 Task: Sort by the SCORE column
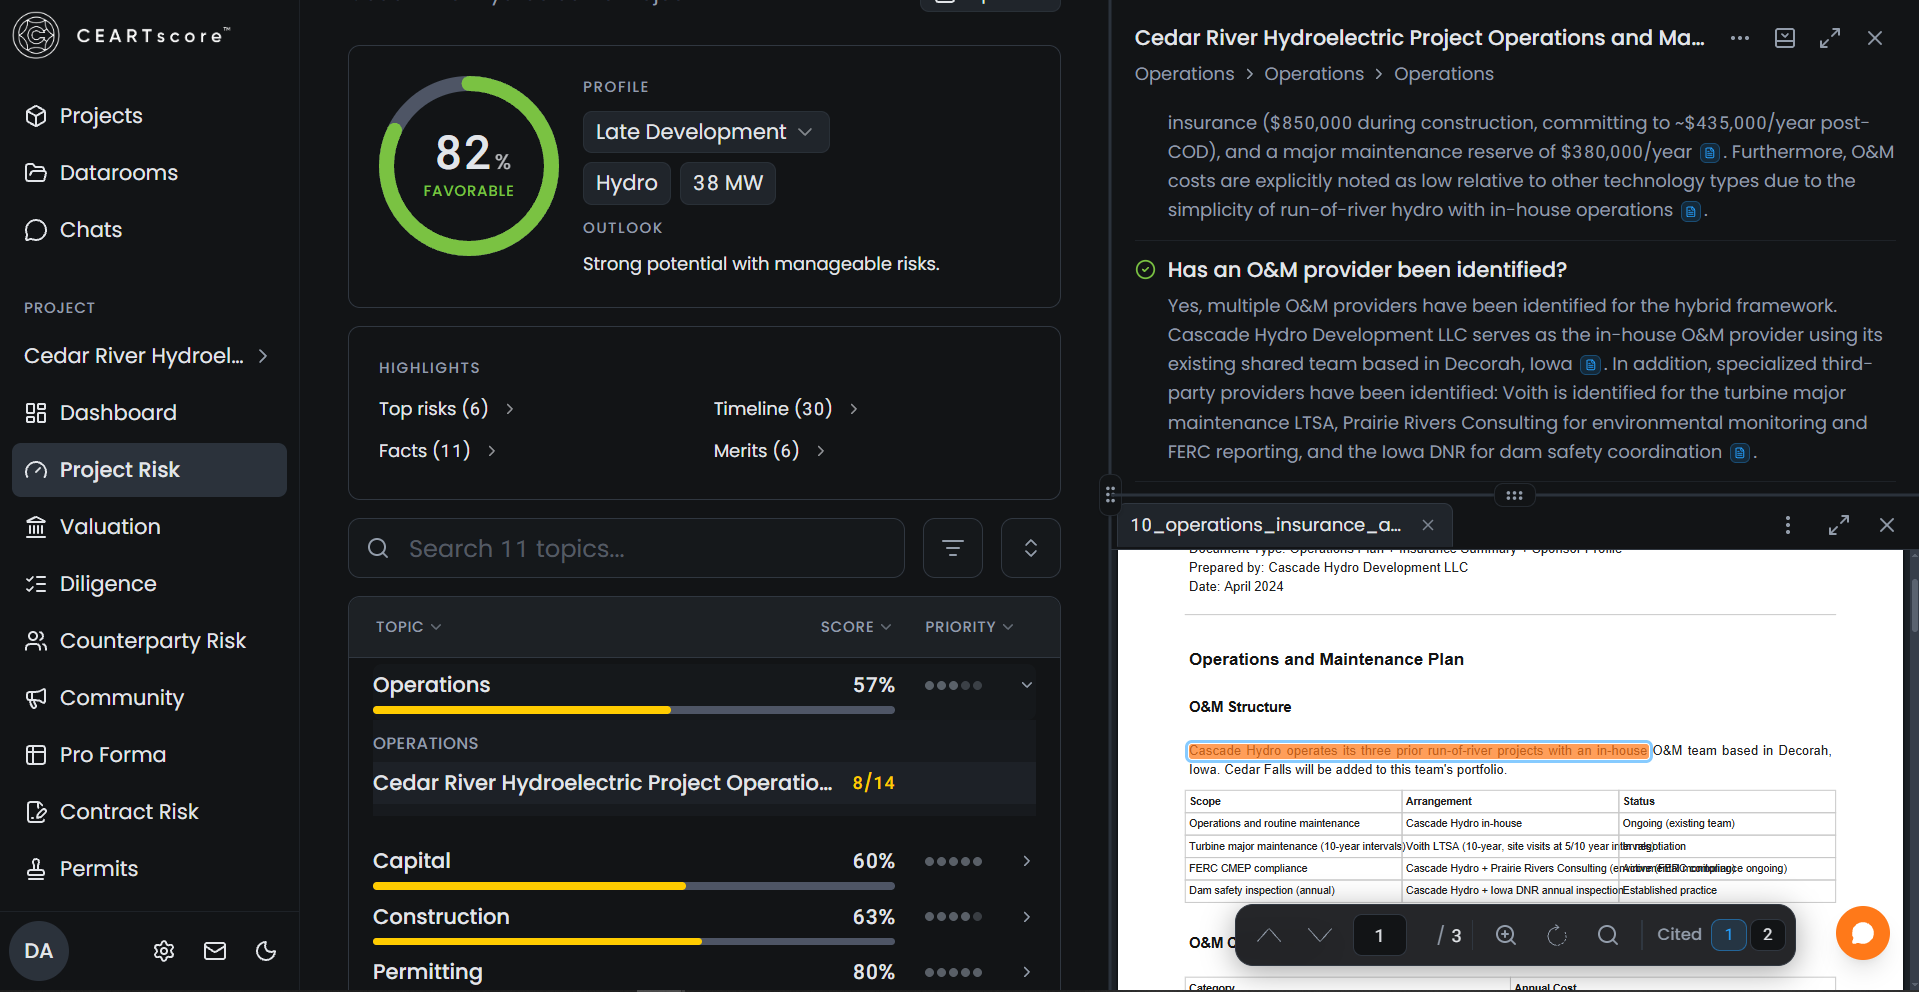(856, 627)
